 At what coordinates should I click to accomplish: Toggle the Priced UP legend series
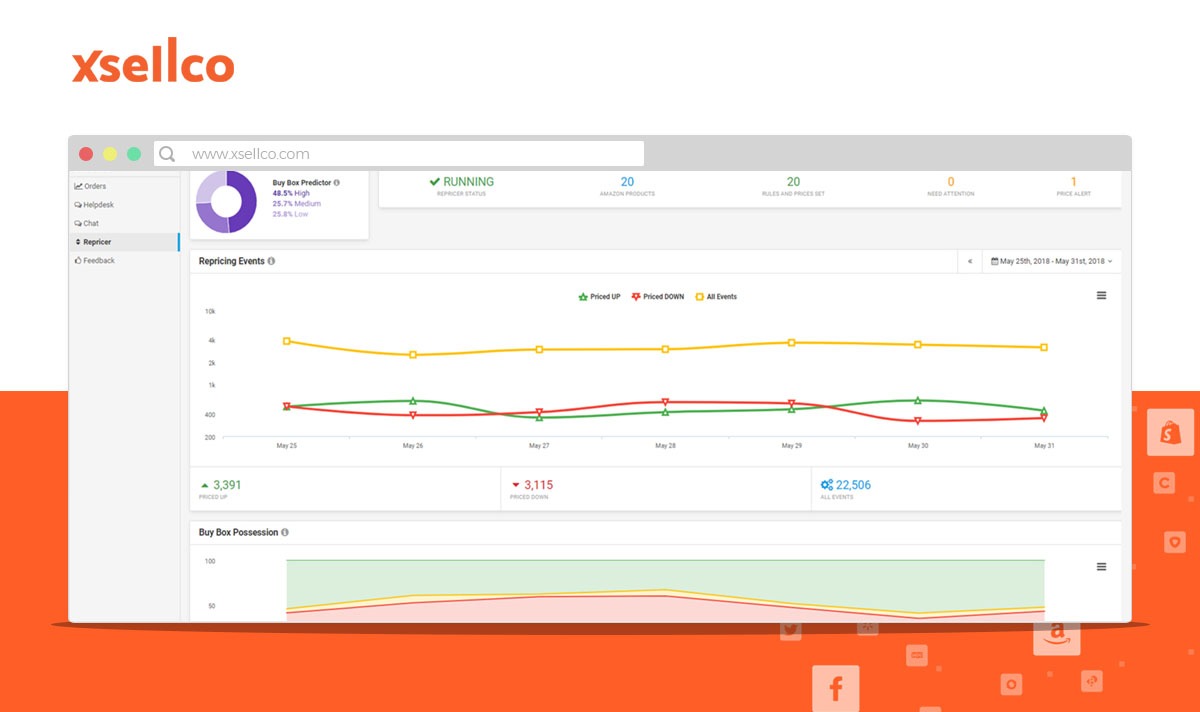(600, 297)
